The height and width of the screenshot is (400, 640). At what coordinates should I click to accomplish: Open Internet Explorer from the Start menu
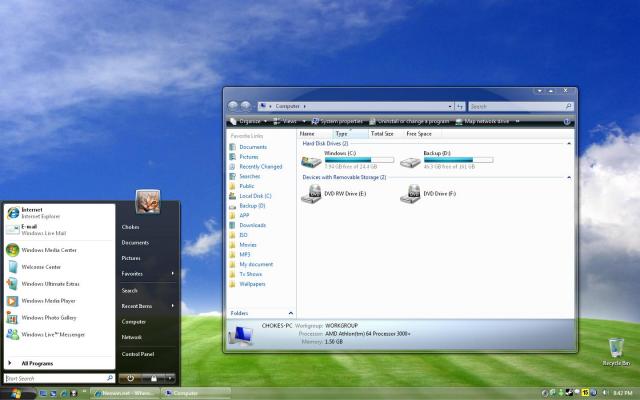click(x=59, y=213)
